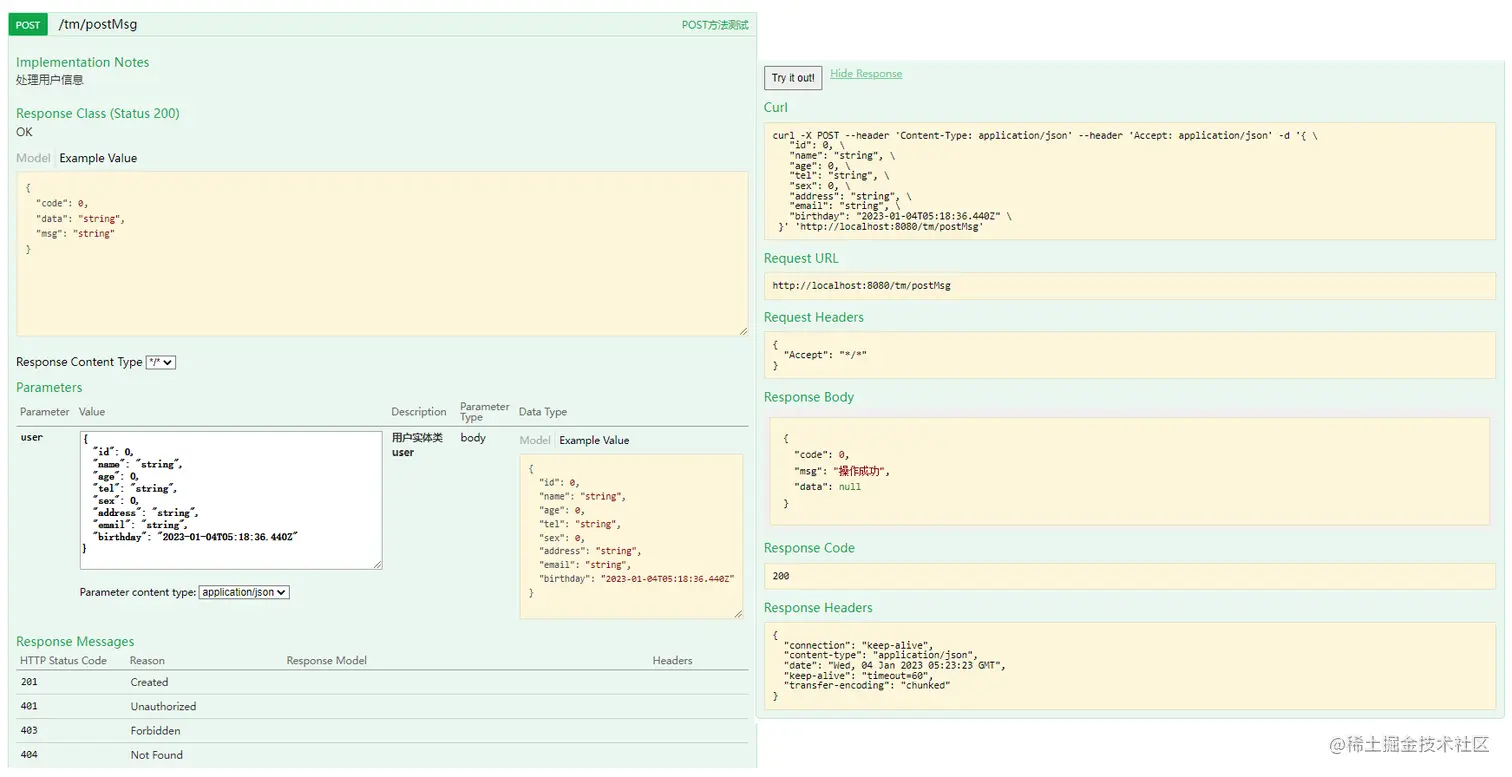
Task: Click the Response Messages heading
Action: coord(75,642)
